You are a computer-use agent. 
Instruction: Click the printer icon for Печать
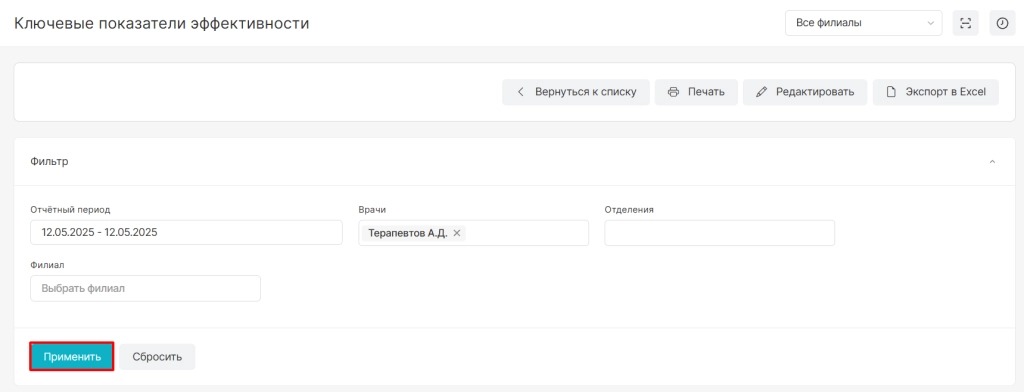pyautogui.click(x=674, y=92)
